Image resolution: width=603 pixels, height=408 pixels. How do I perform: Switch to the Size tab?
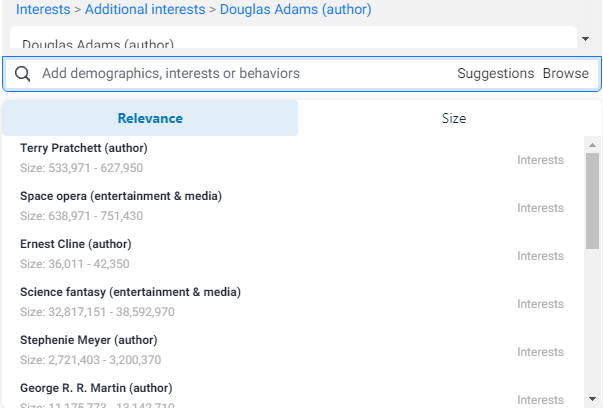click(x=453, y=118)
